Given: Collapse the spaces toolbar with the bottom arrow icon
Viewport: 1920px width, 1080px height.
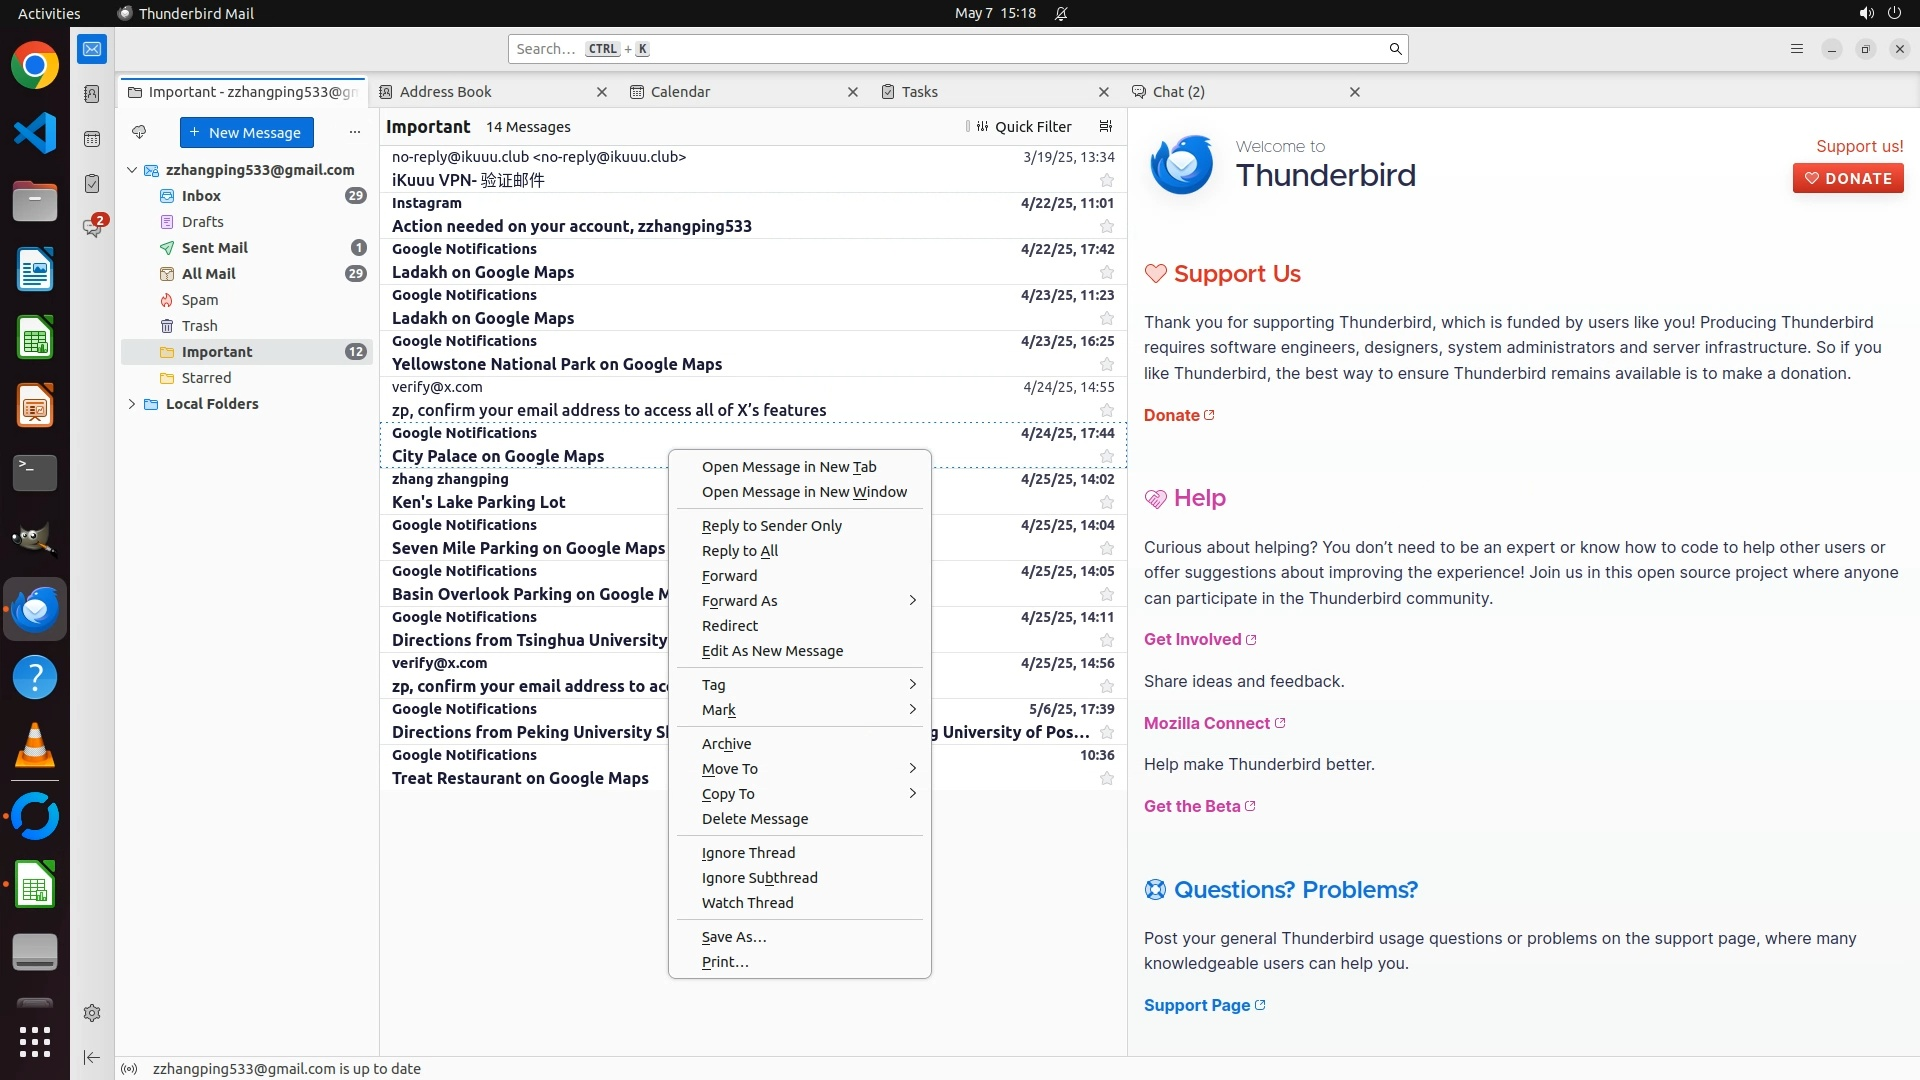Looking at the screenshot, I should coord(92,1057).
